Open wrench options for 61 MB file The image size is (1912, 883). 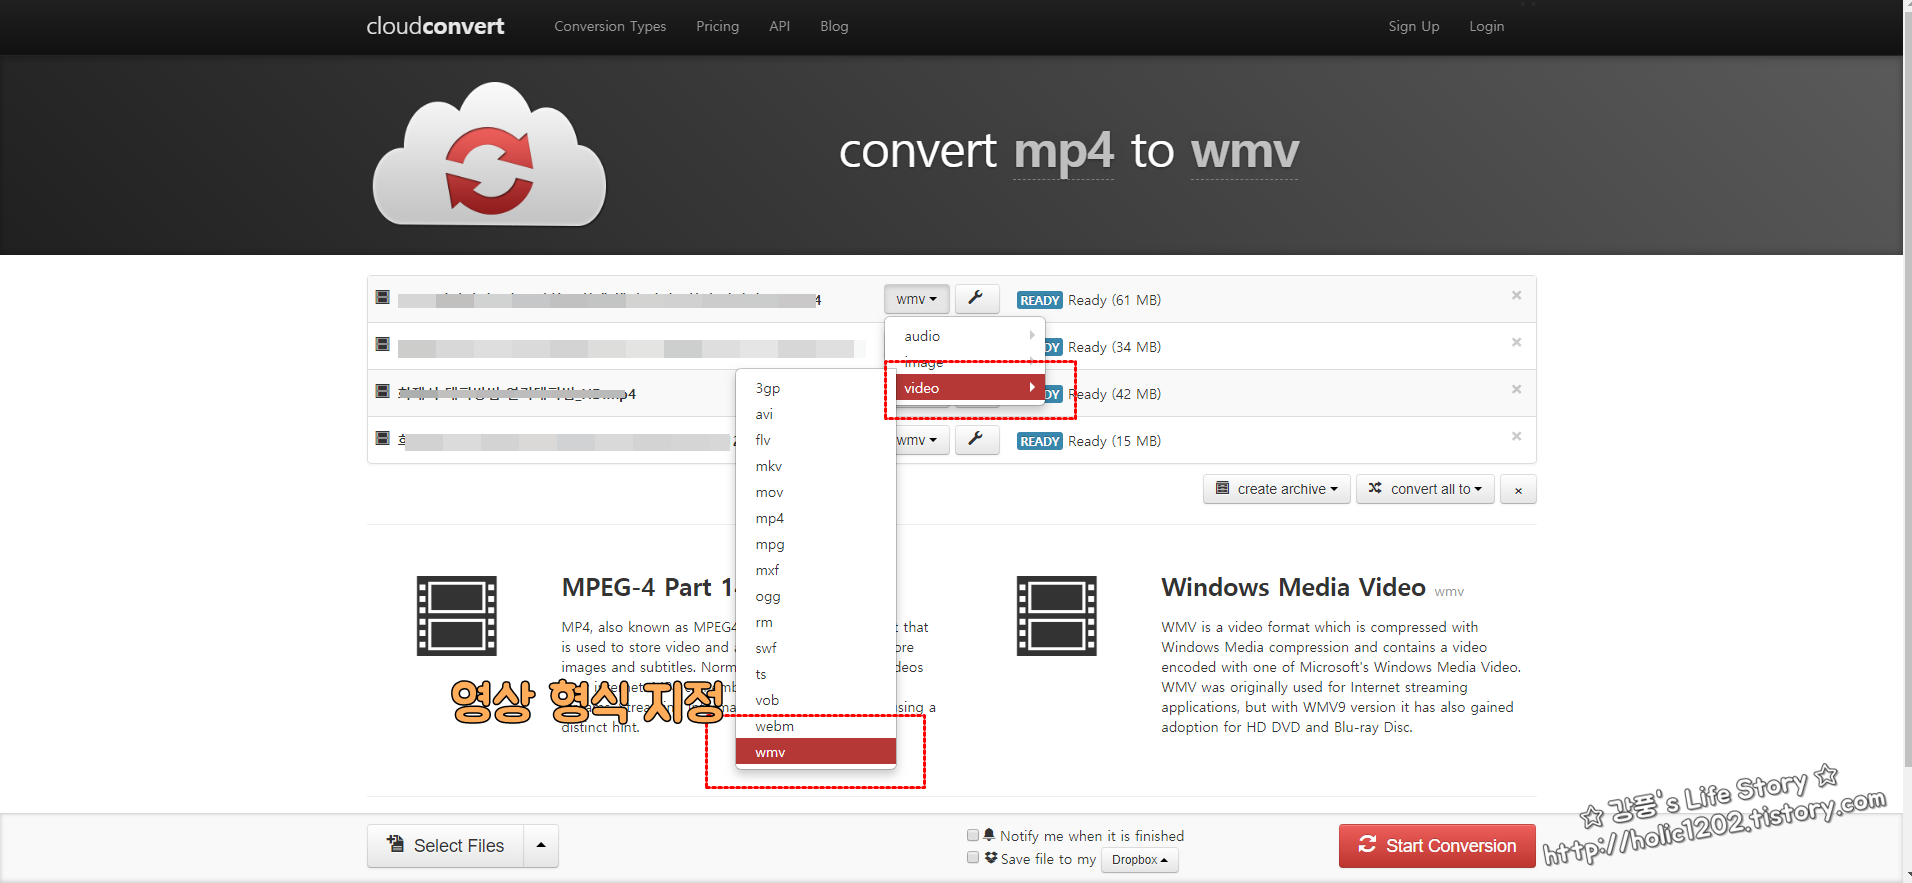977,299
